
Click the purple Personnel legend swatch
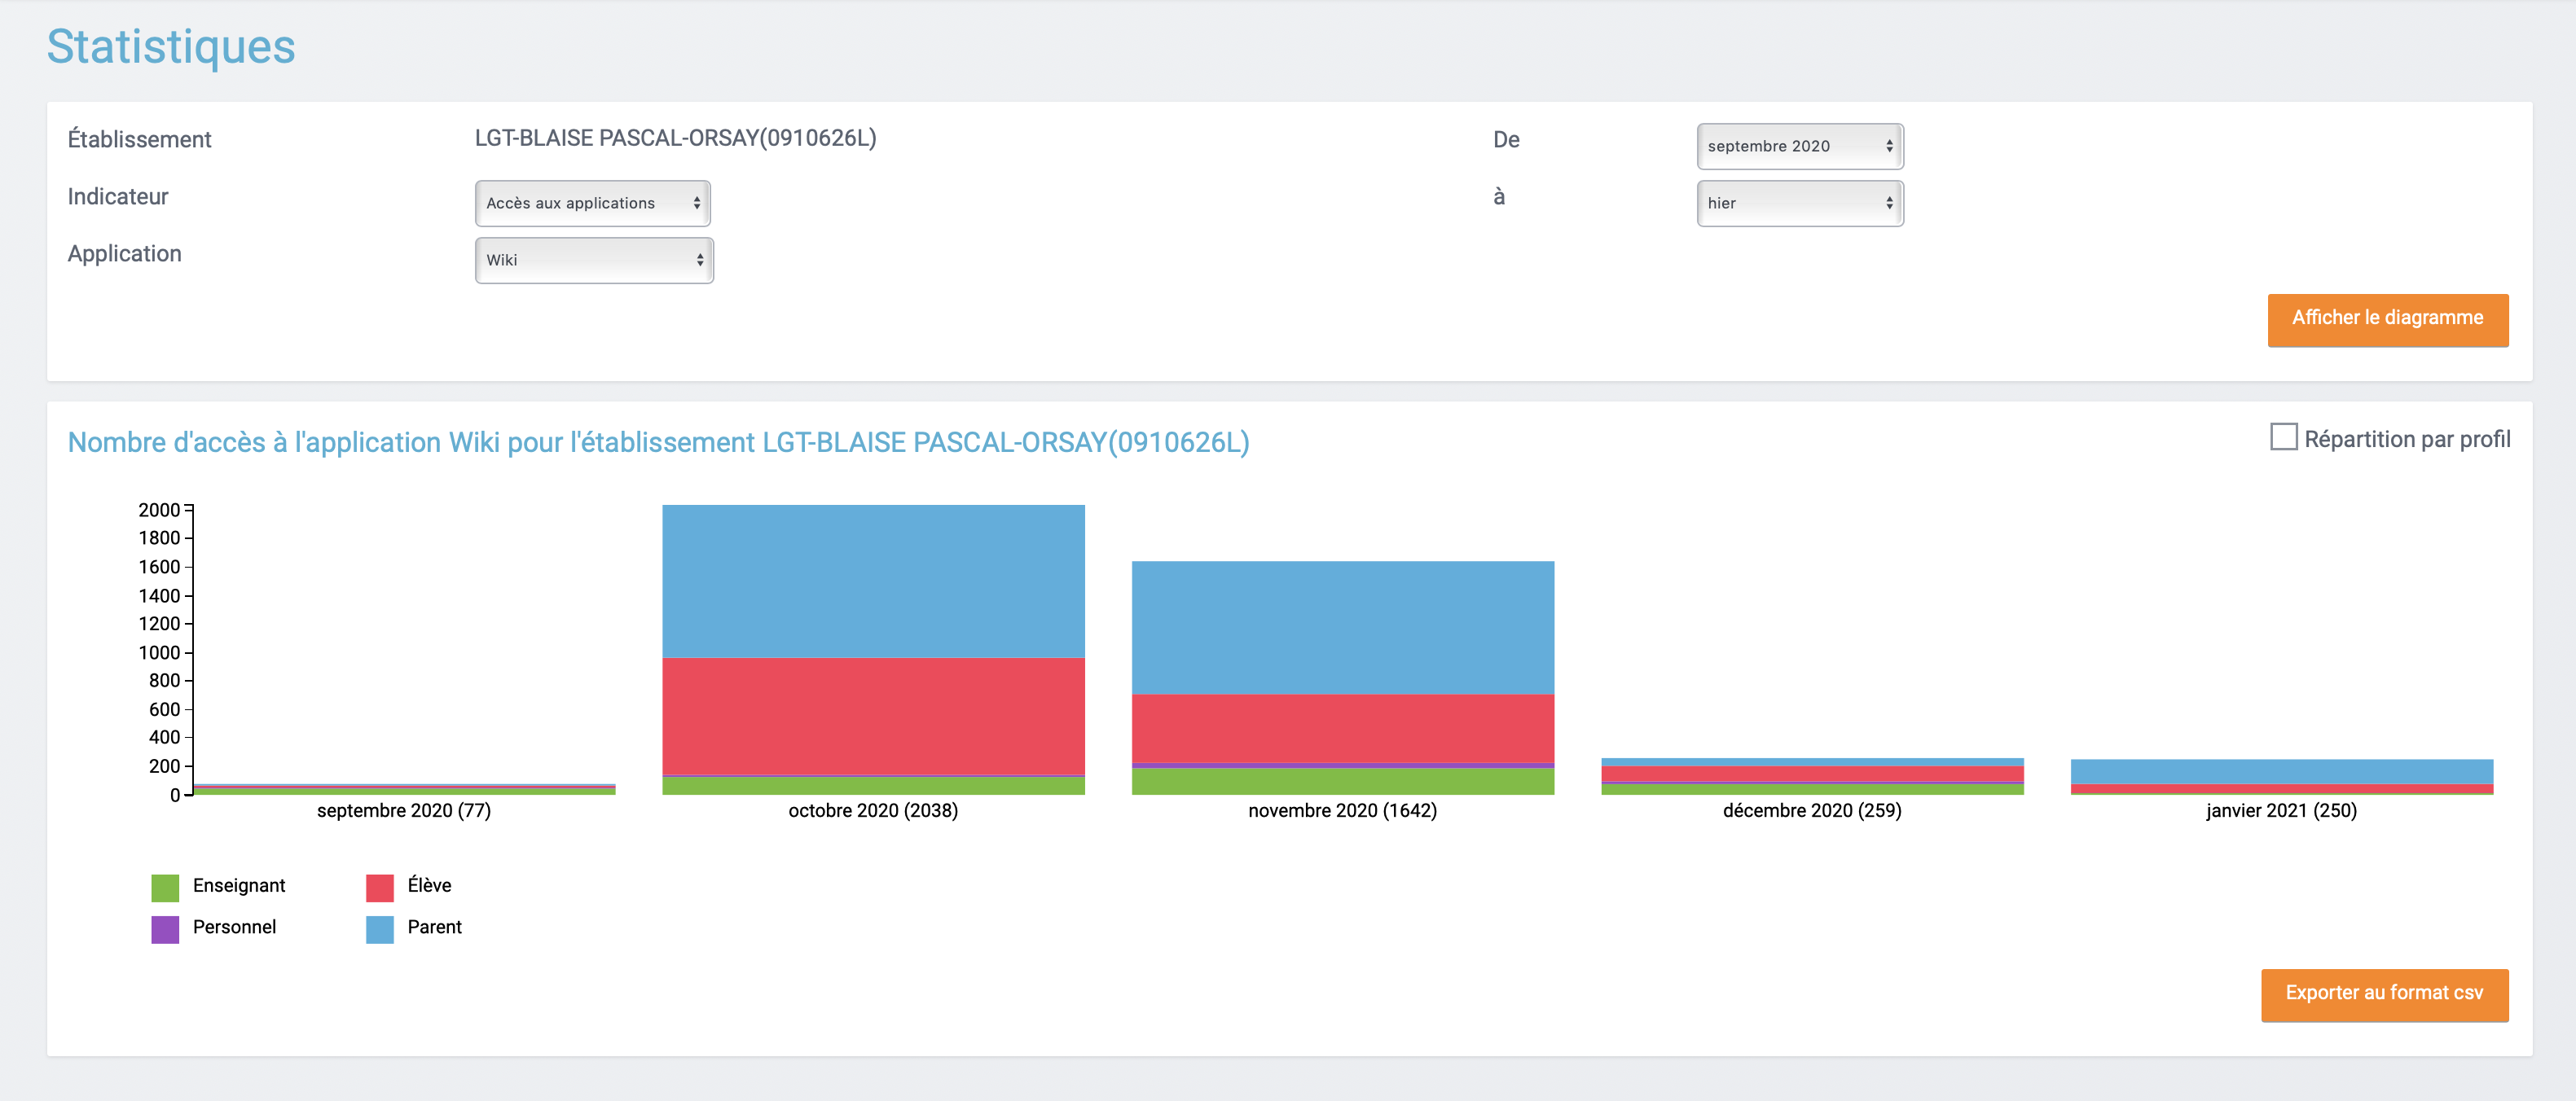165,929
